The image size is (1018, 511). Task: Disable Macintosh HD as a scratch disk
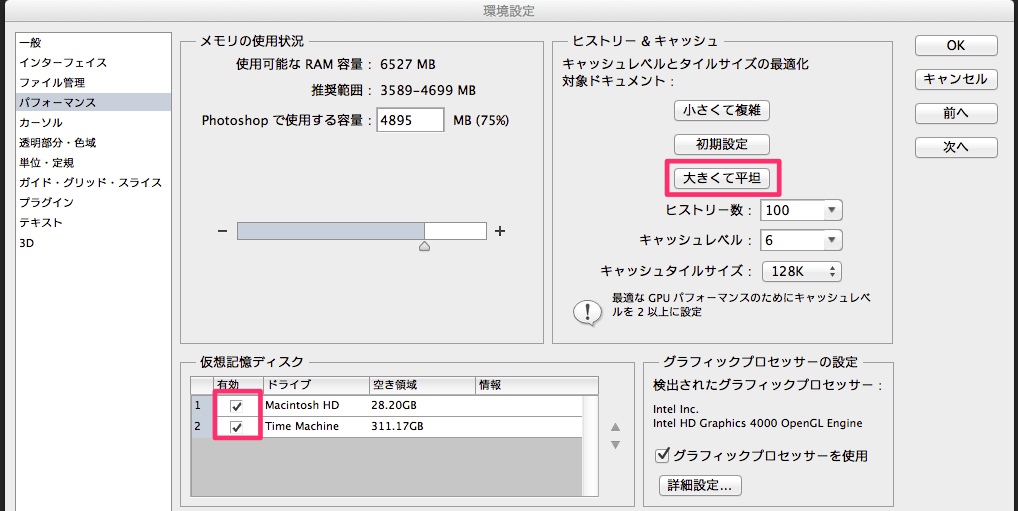point(237,406)
